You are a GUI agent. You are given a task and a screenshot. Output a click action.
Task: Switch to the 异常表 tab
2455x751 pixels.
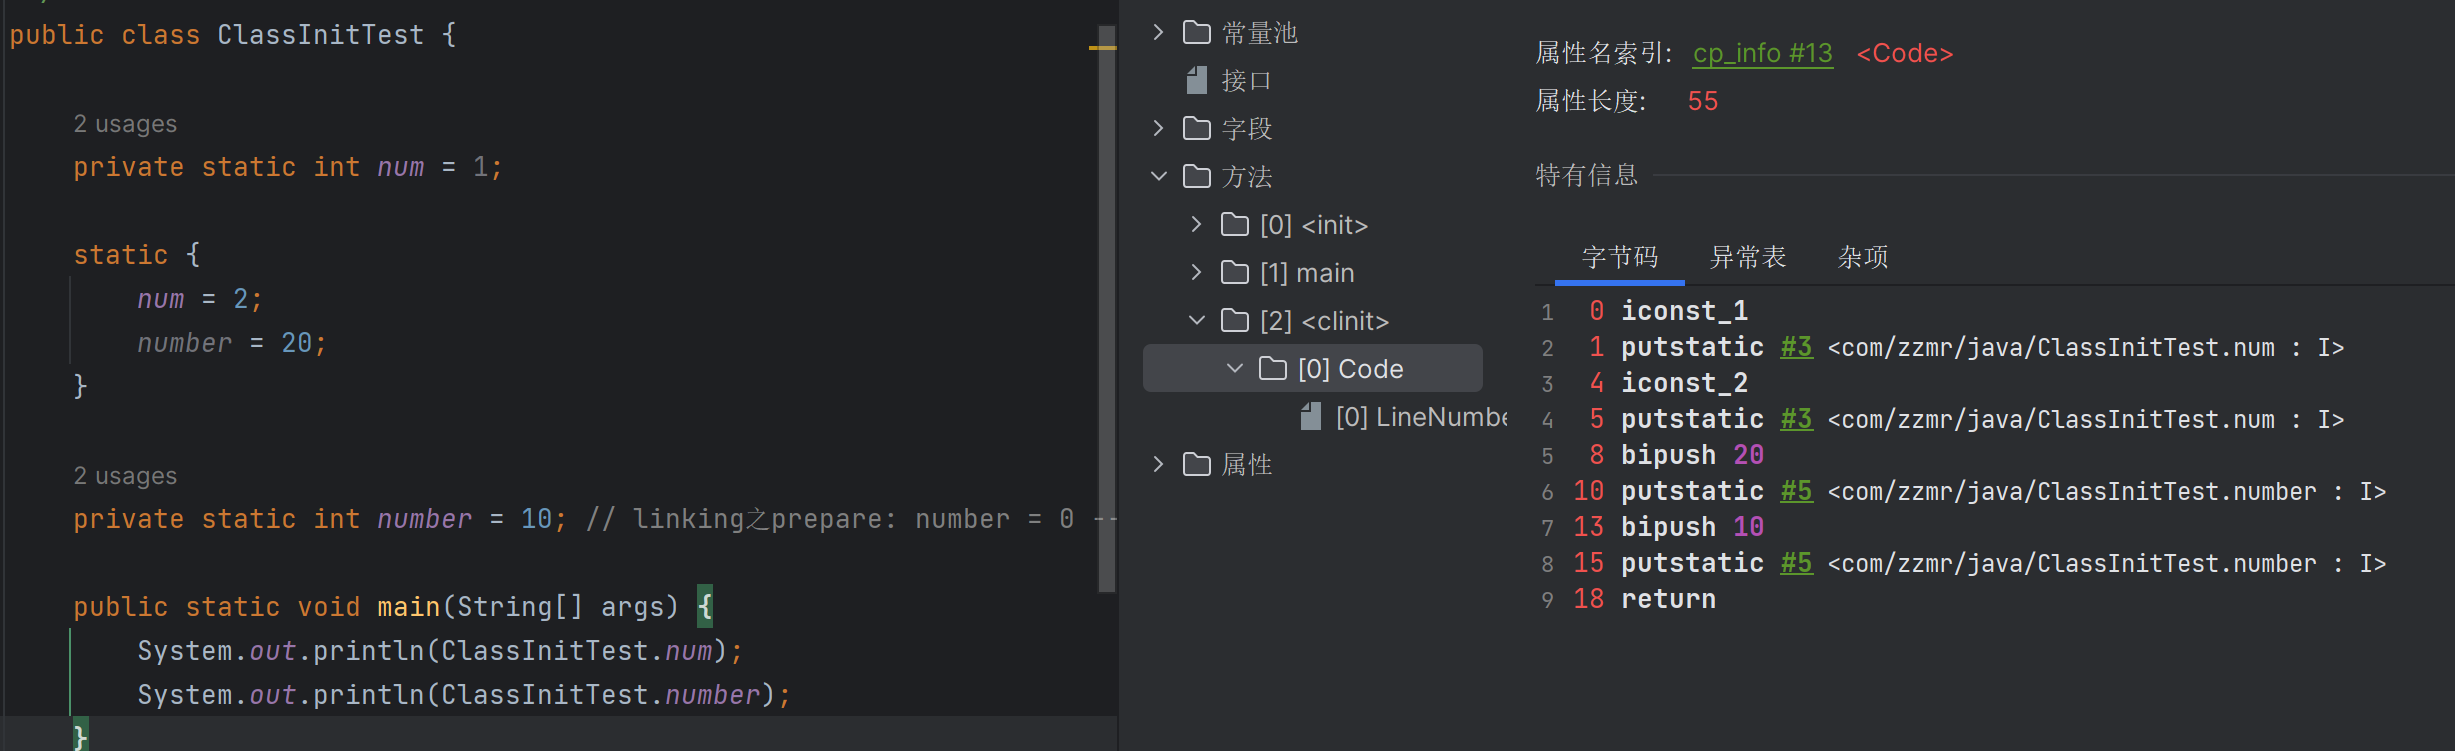click(1747, 258)
